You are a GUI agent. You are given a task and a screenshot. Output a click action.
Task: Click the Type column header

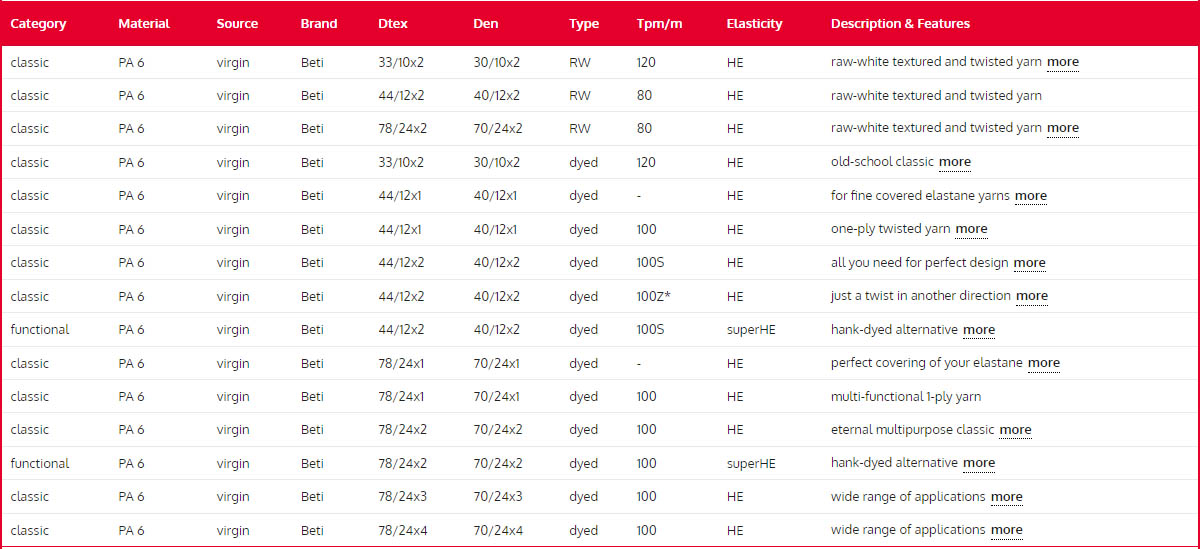click(x=584, y=24)
